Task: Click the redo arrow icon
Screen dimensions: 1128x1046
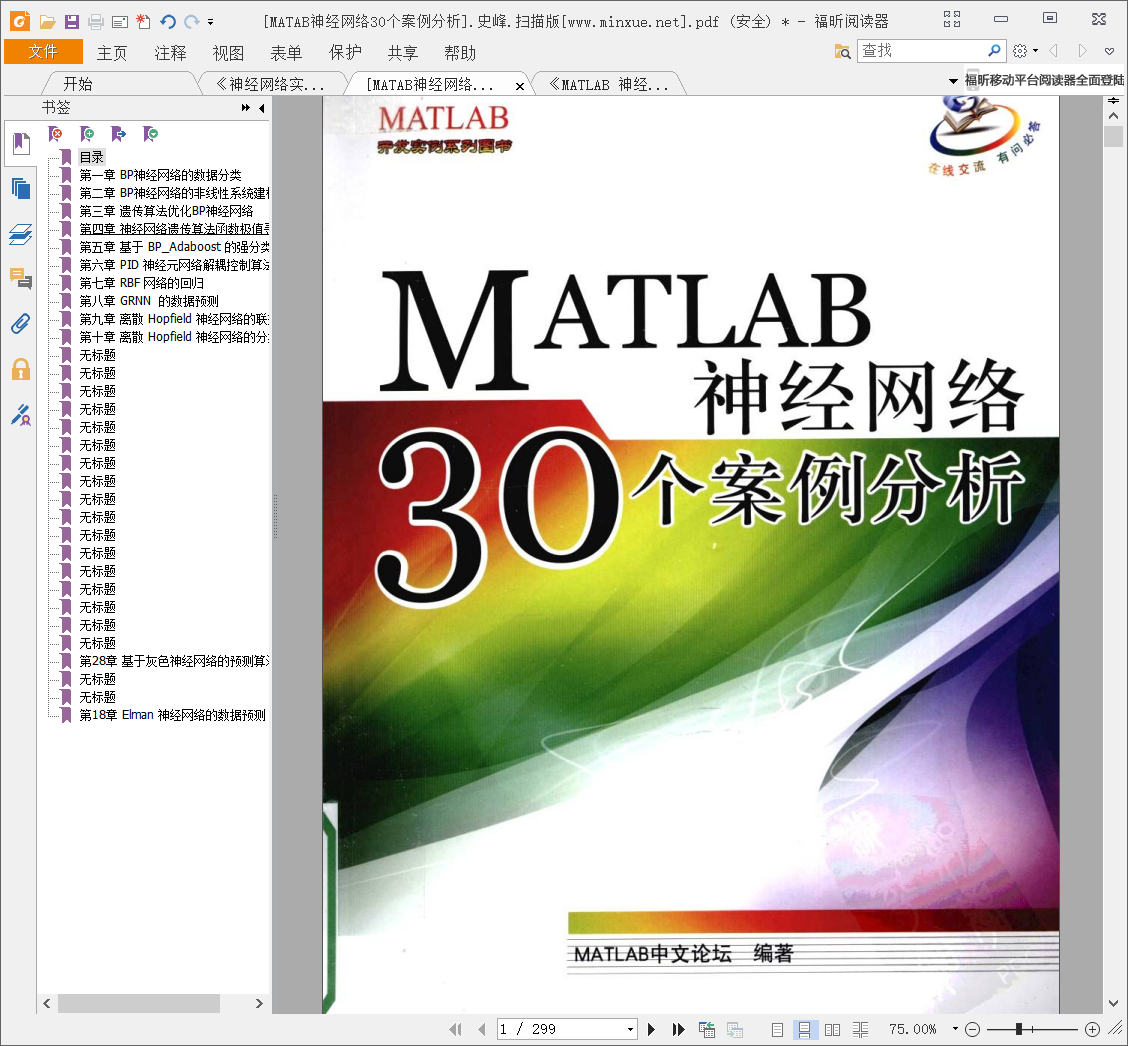Action: [x=191, y=22]
